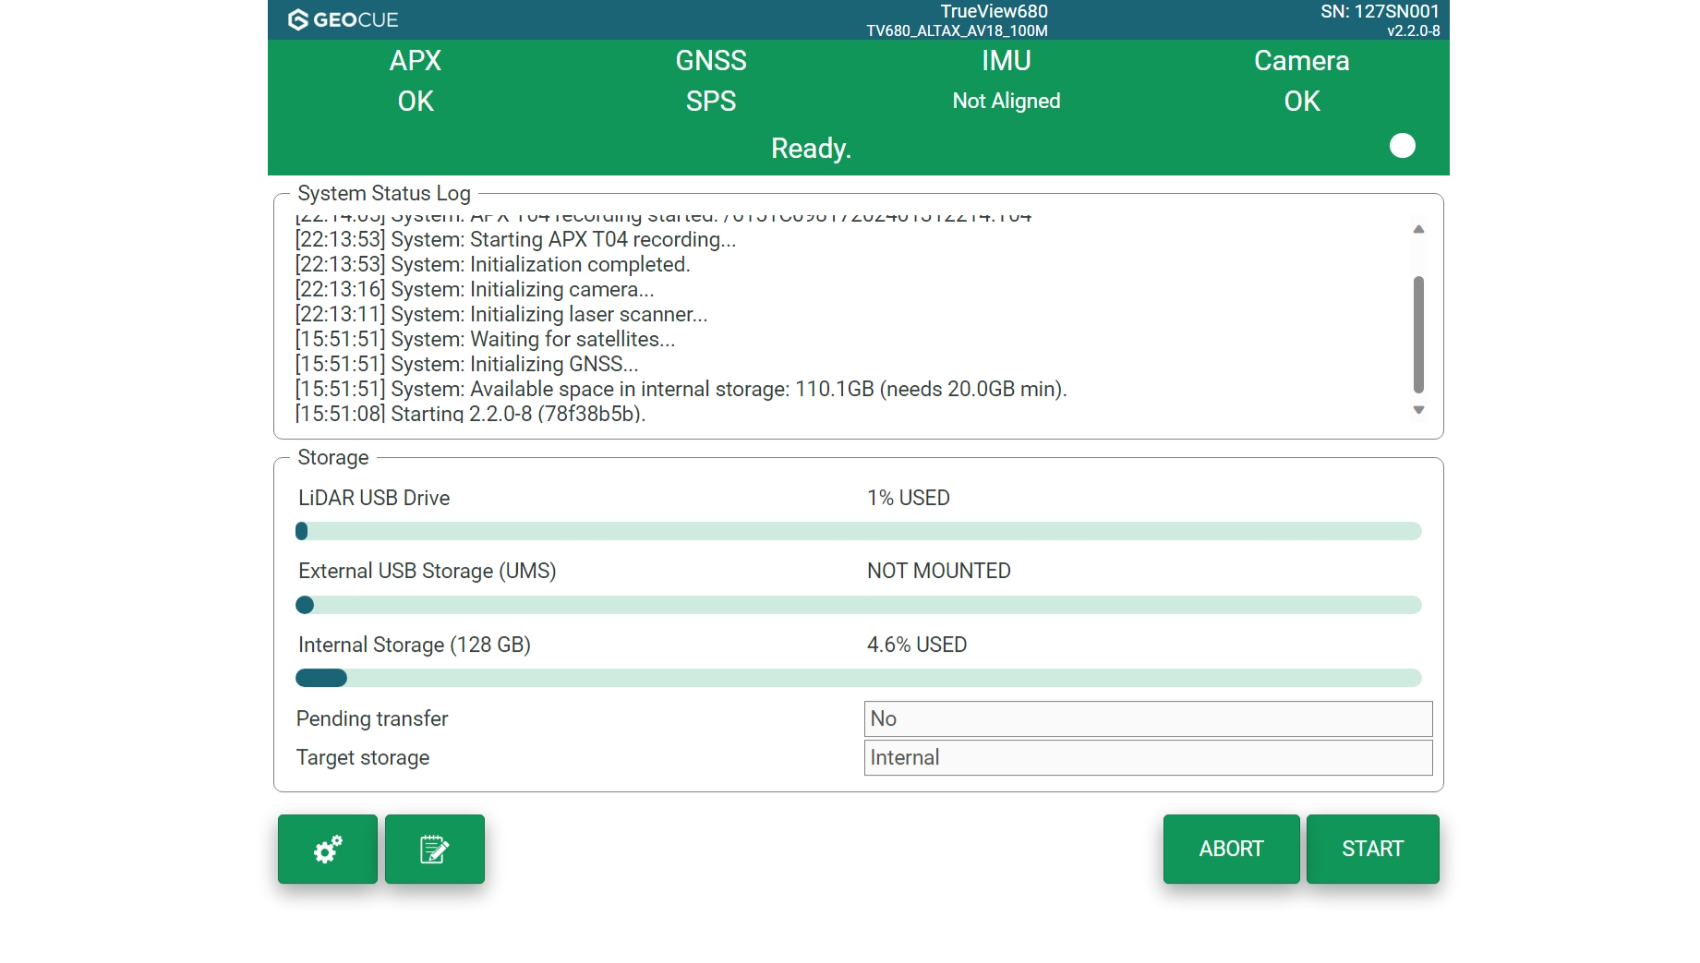
Task: Open settings with the gears icon
Action: [327, 849]
